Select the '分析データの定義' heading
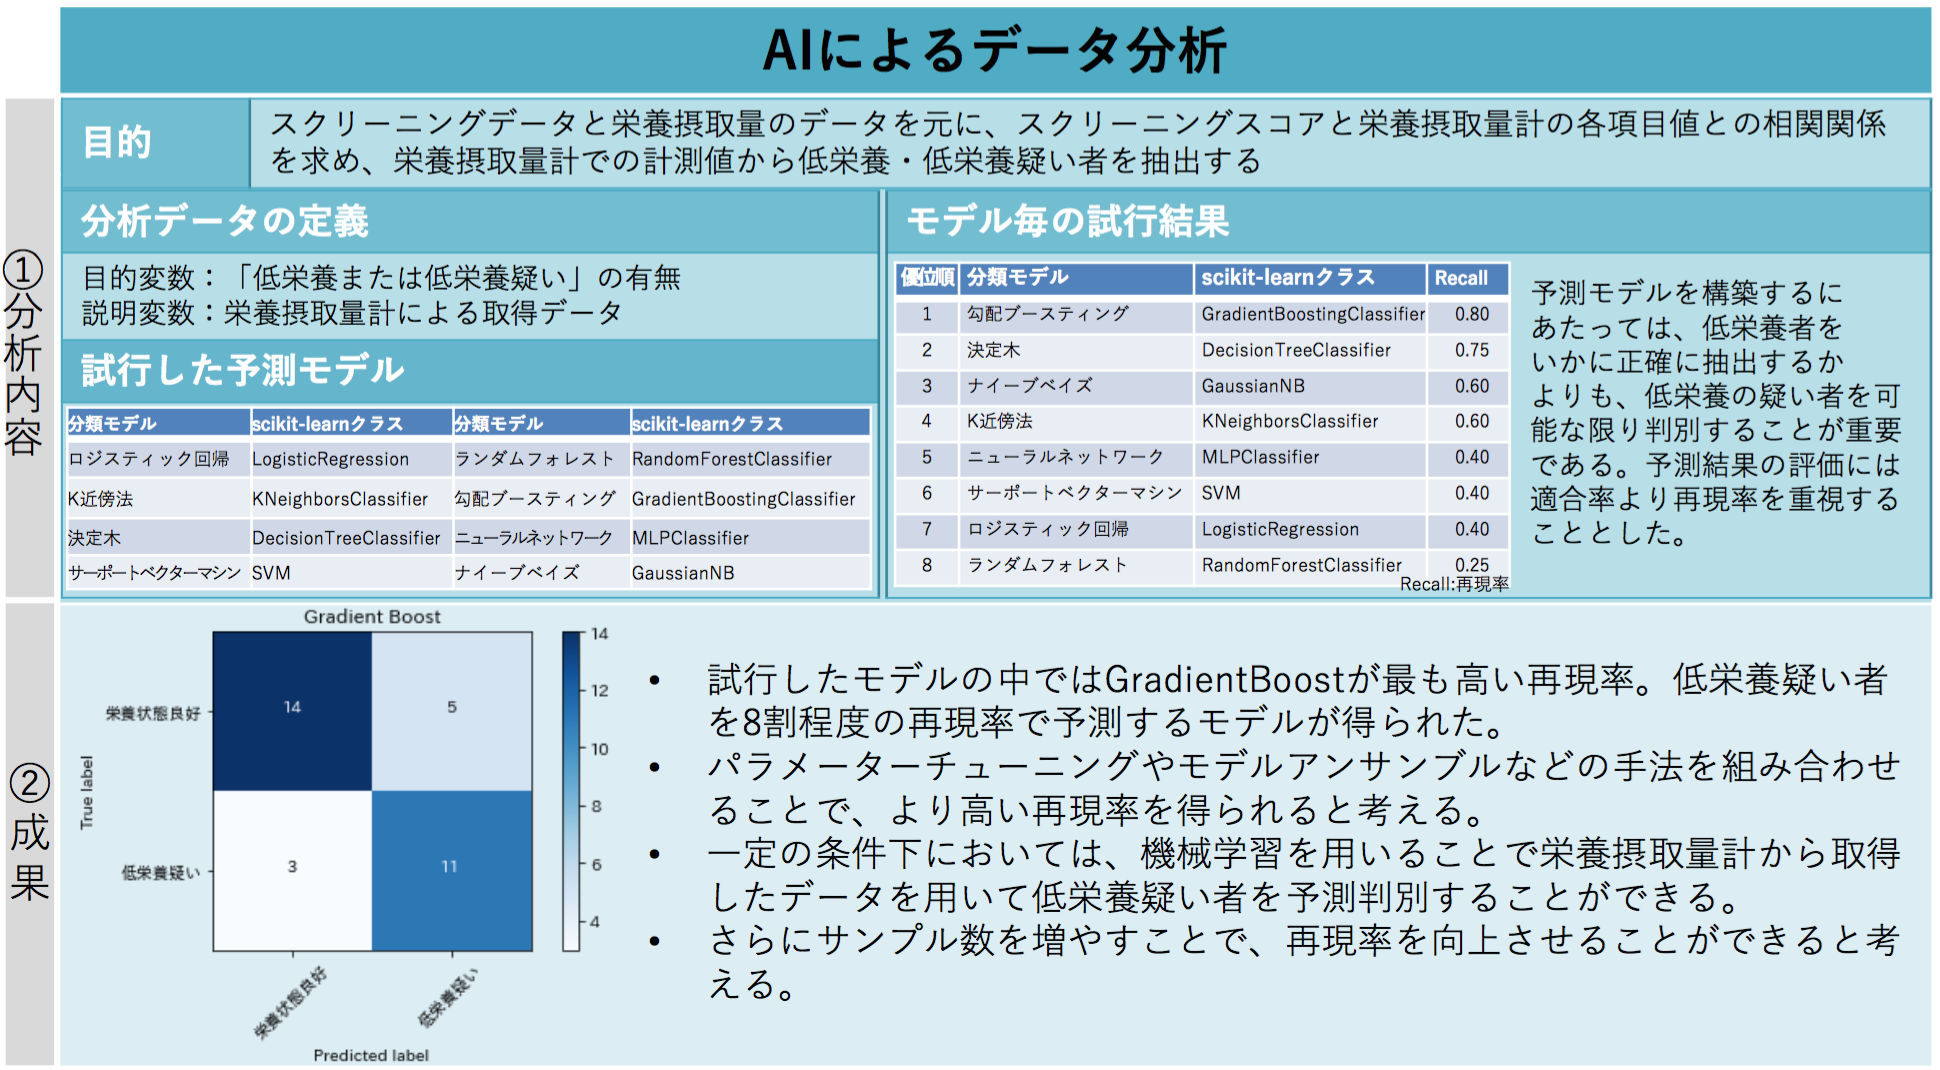The width and height of the screenshot is (1940, 1070). pos(225,221)
